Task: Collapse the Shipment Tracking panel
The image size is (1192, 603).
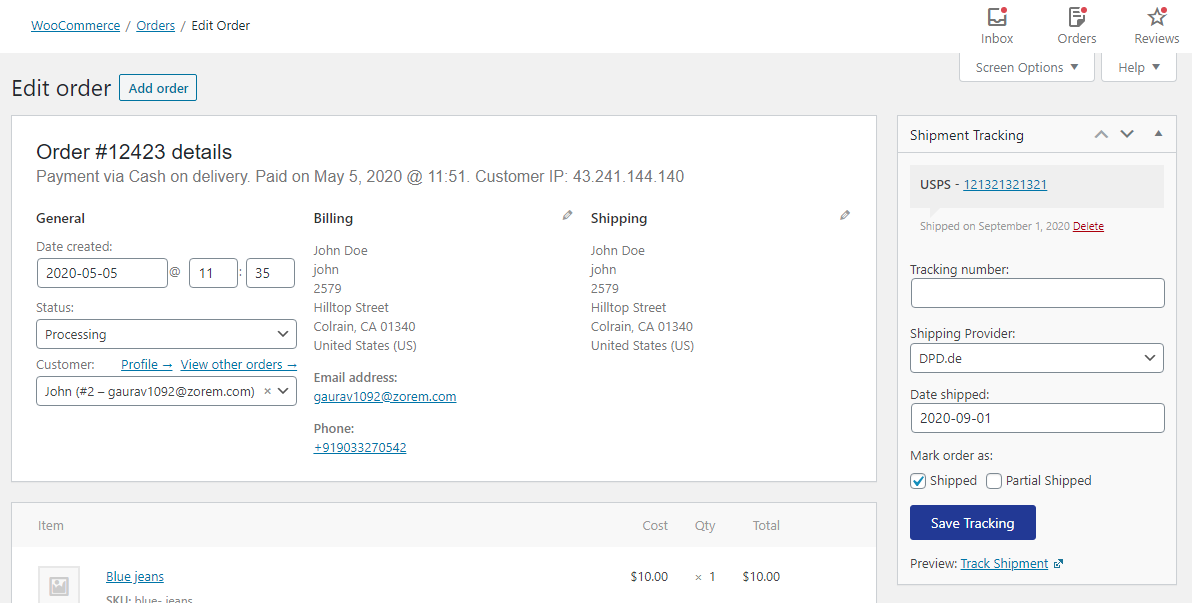Action: point(1158,134)
